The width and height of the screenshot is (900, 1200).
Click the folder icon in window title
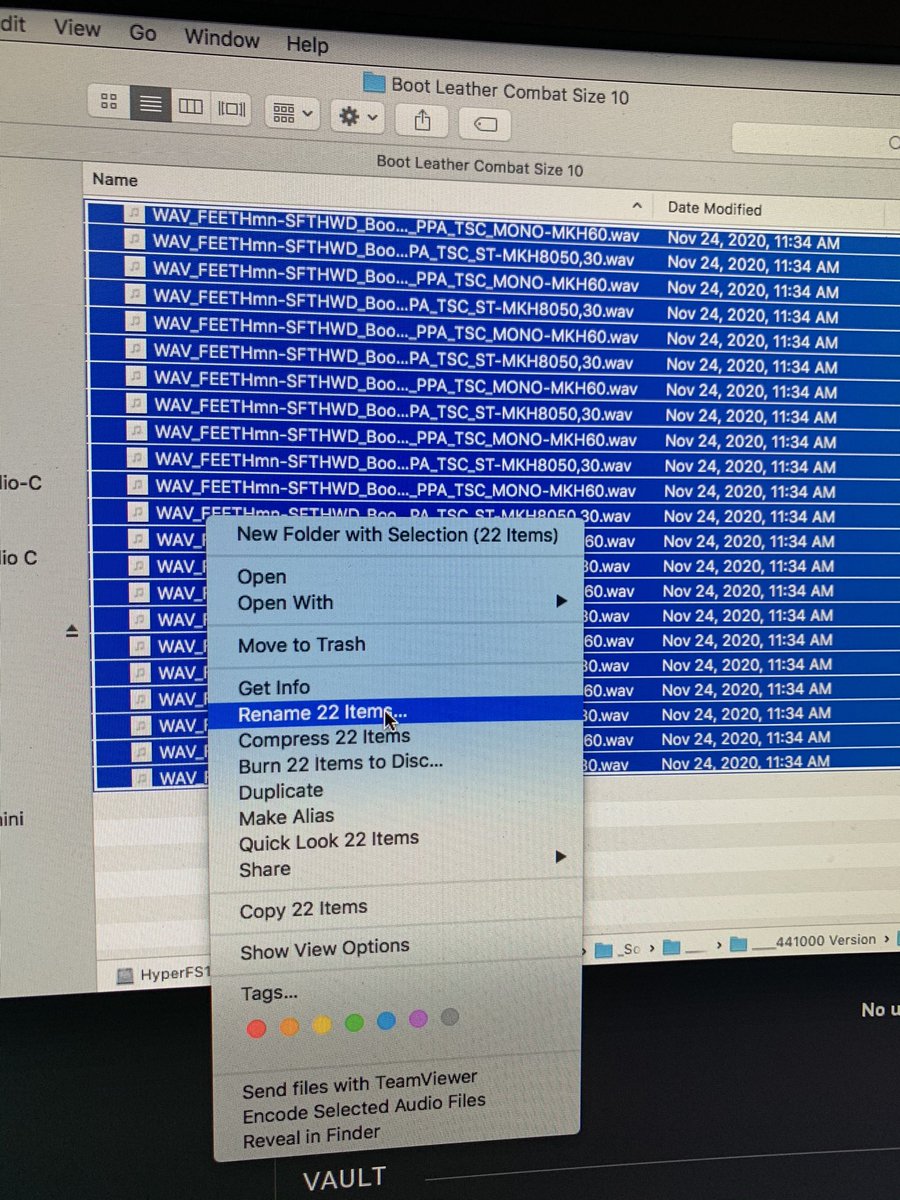tap(374, 82)
